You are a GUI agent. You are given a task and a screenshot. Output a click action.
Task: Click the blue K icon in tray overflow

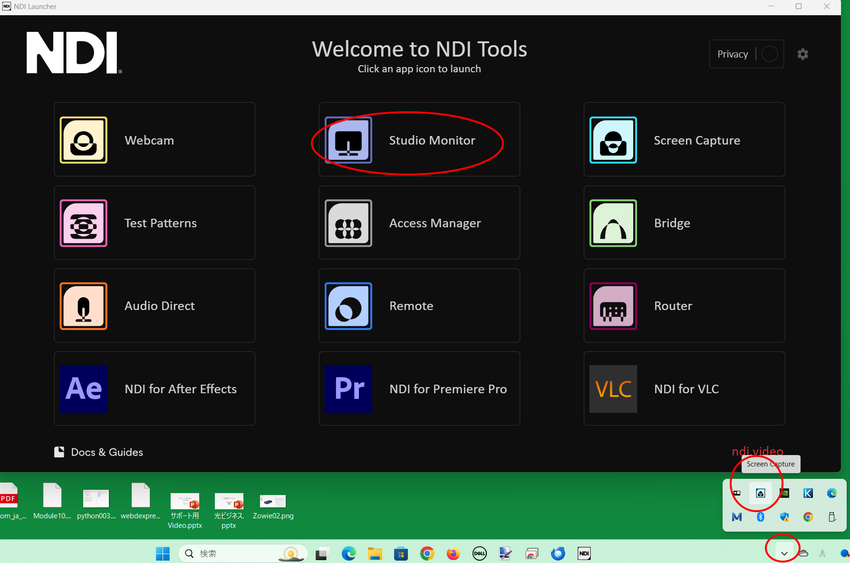(x=808, y=493)
